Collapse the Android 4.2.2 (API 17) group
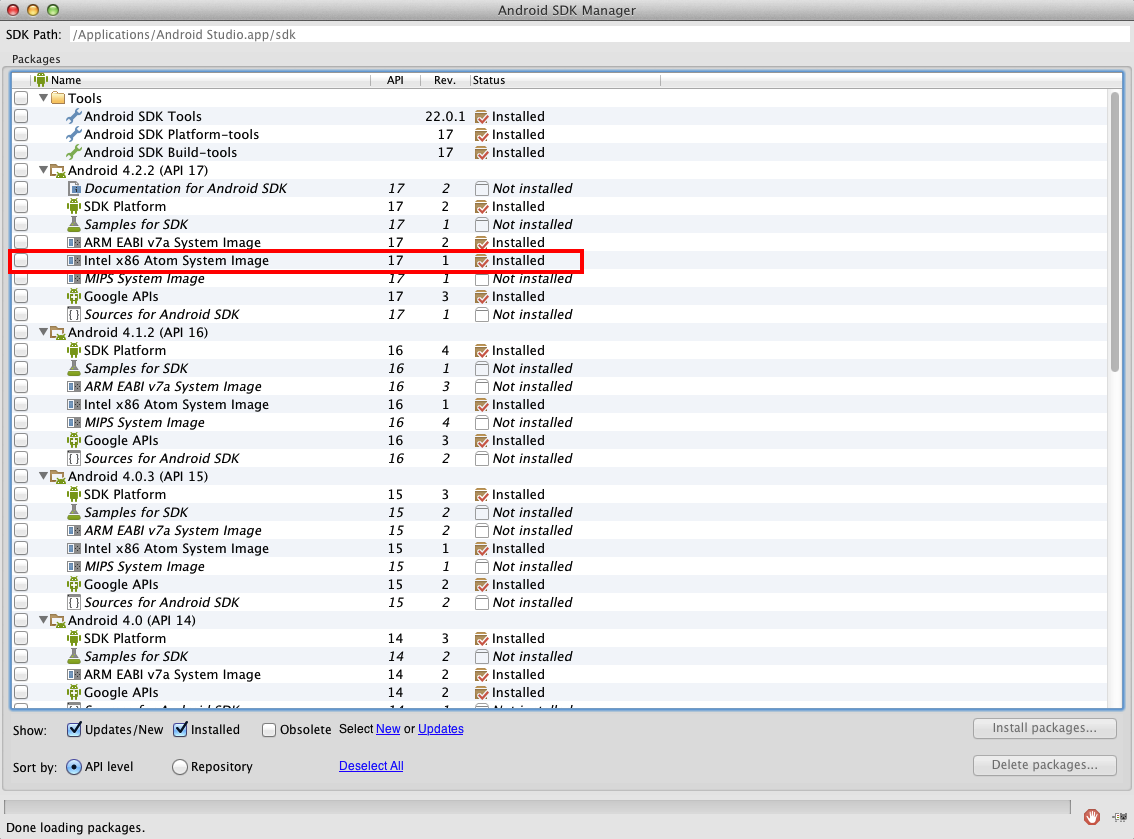This screenshot has height=839, width=1134. click(x=43, y=170)
